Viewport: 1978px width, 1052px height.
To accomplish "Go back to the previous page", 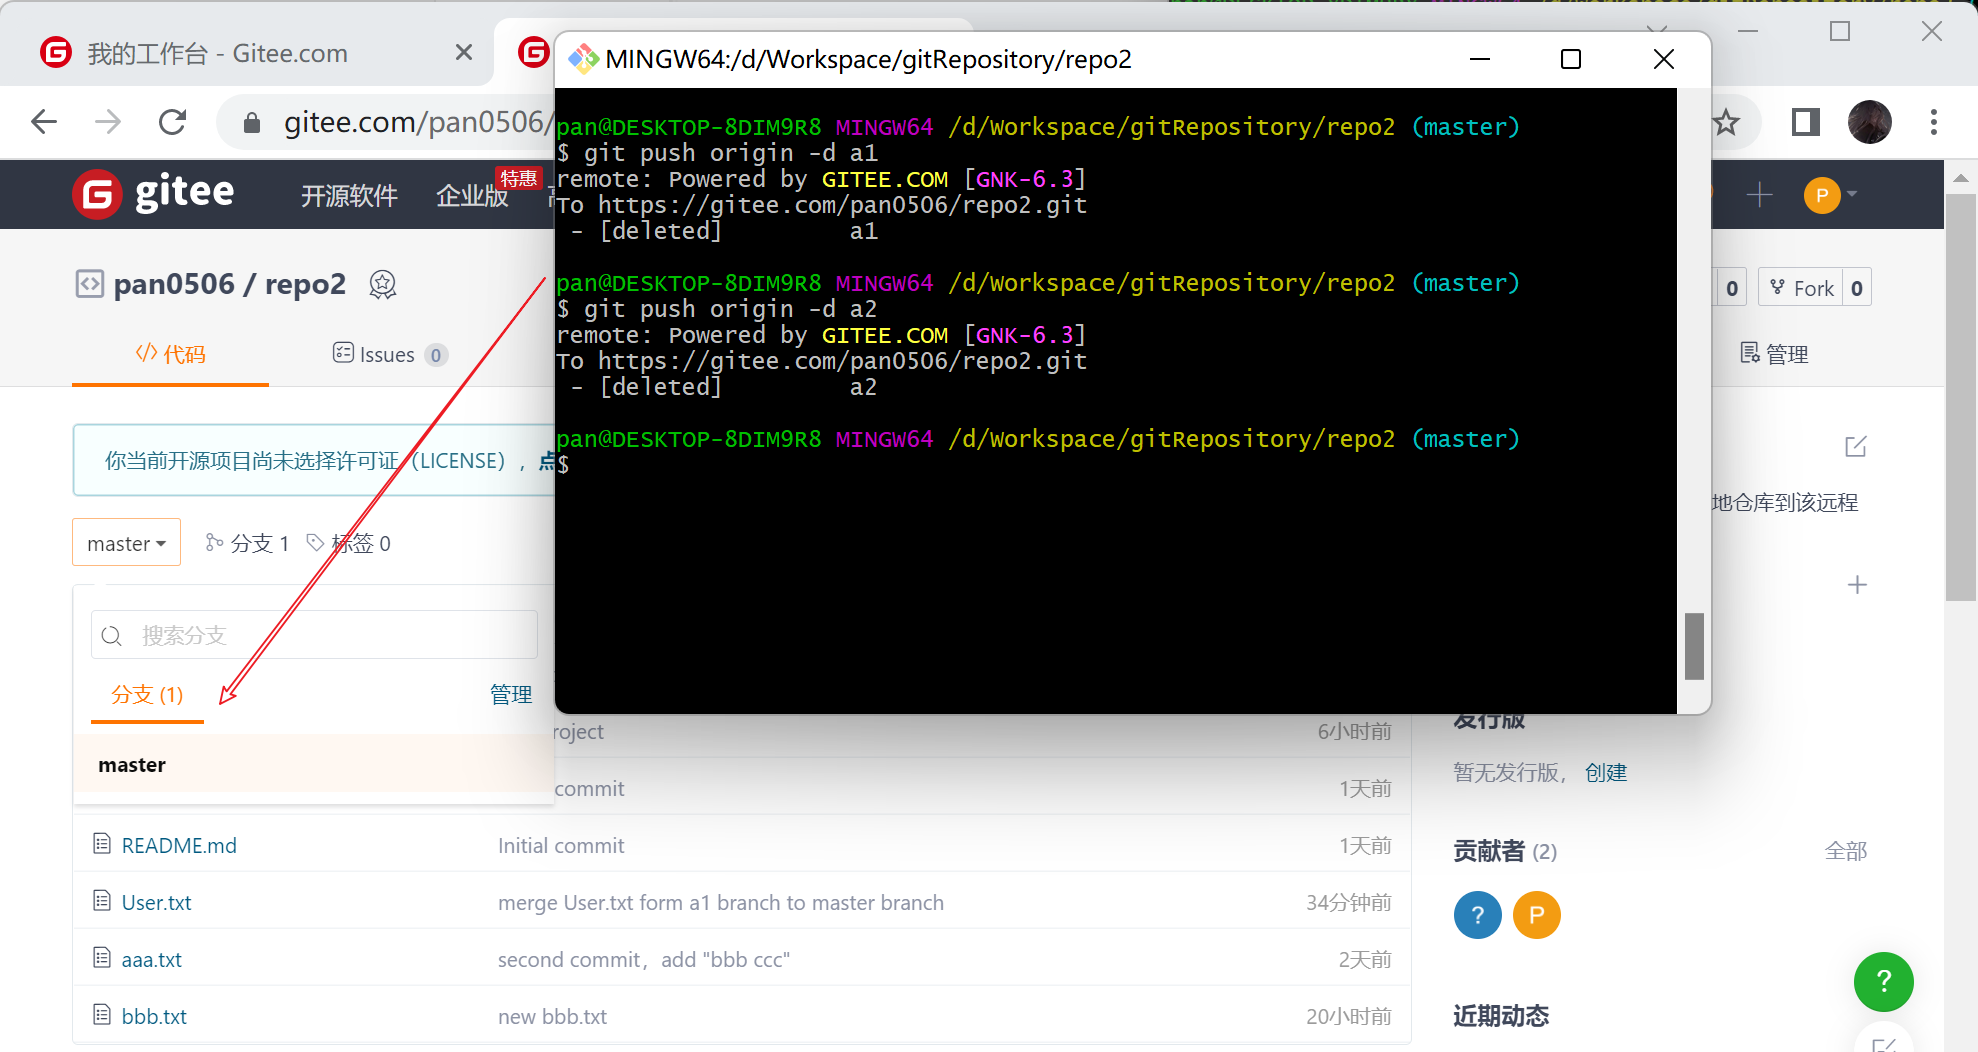I will (44, 122).
